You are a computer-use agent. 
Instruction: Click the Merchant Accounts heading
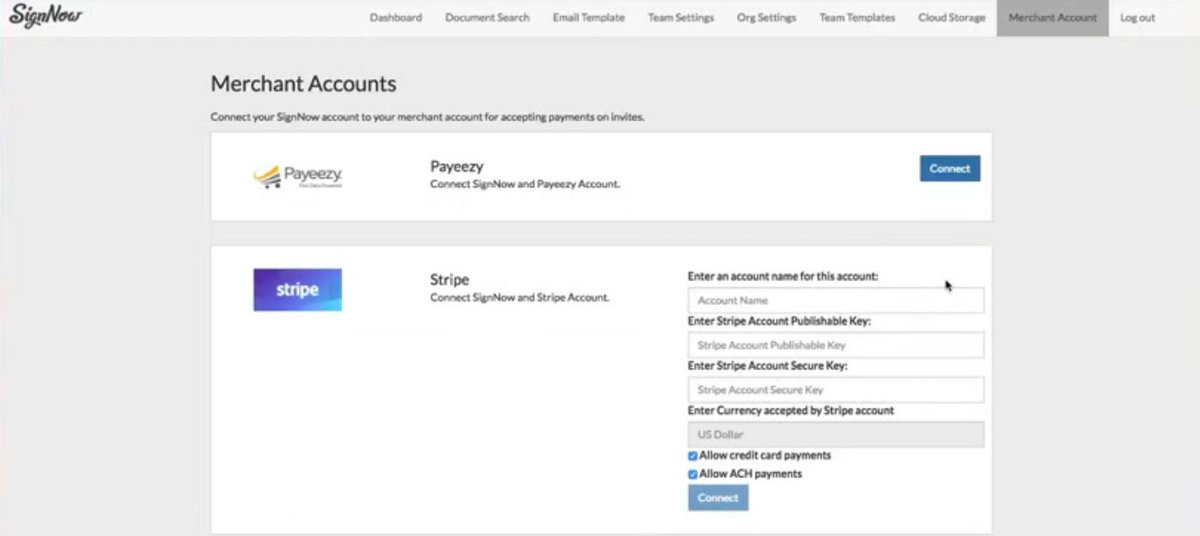[303, 84]
